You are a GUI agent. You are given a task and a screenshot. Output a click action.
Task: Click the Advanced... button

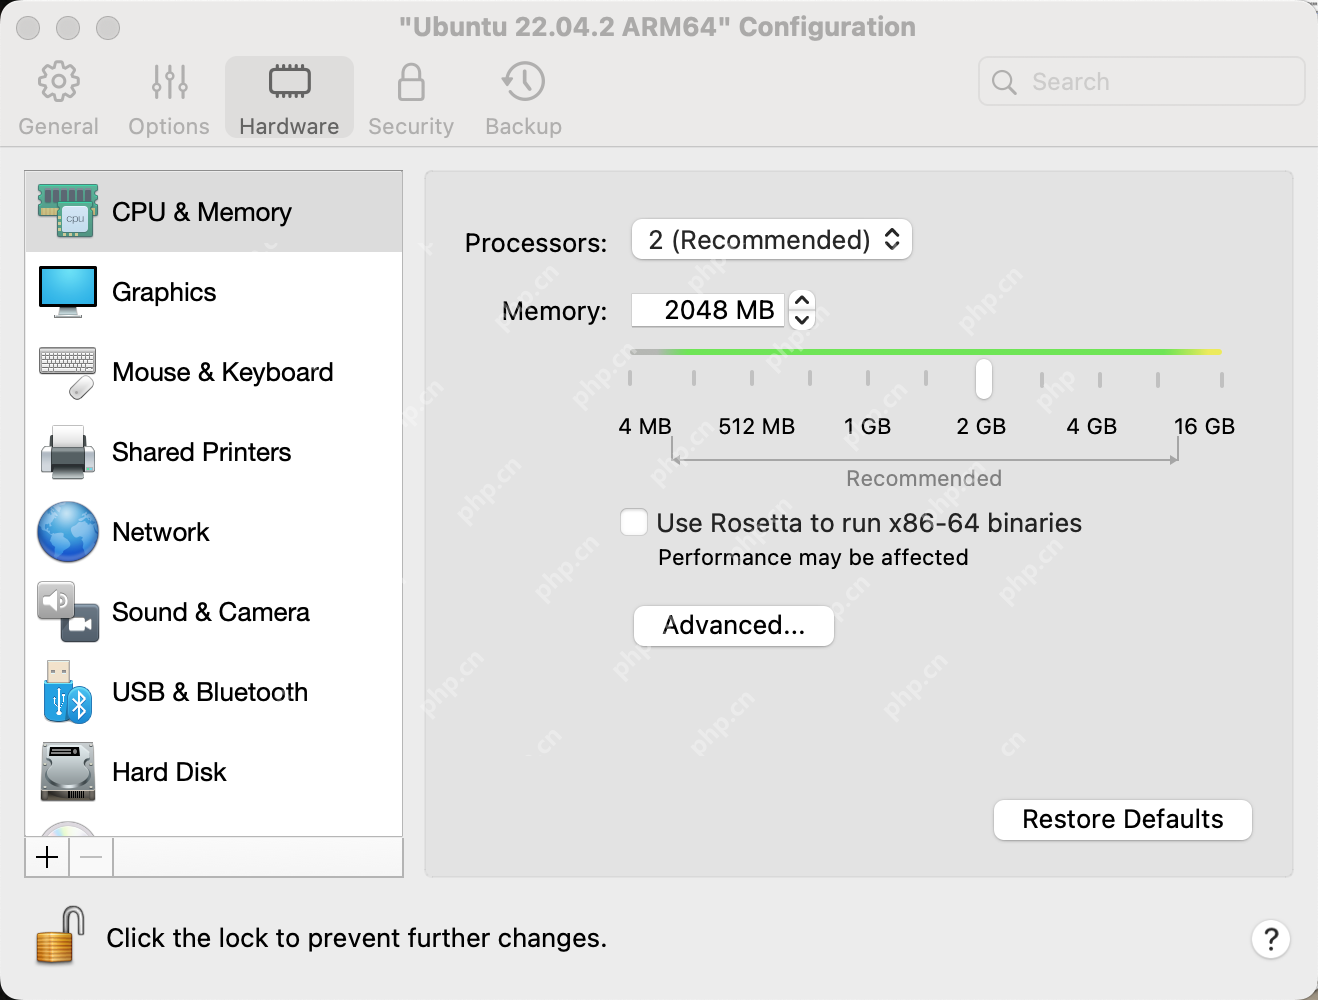pyautogui.click(x=734, y=626)
